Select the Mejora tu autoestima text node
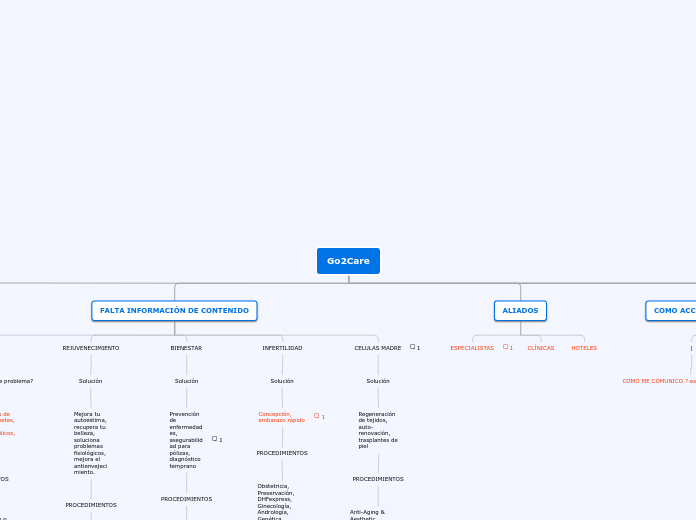The image size is (696, 520). click(x=91, y=443)
